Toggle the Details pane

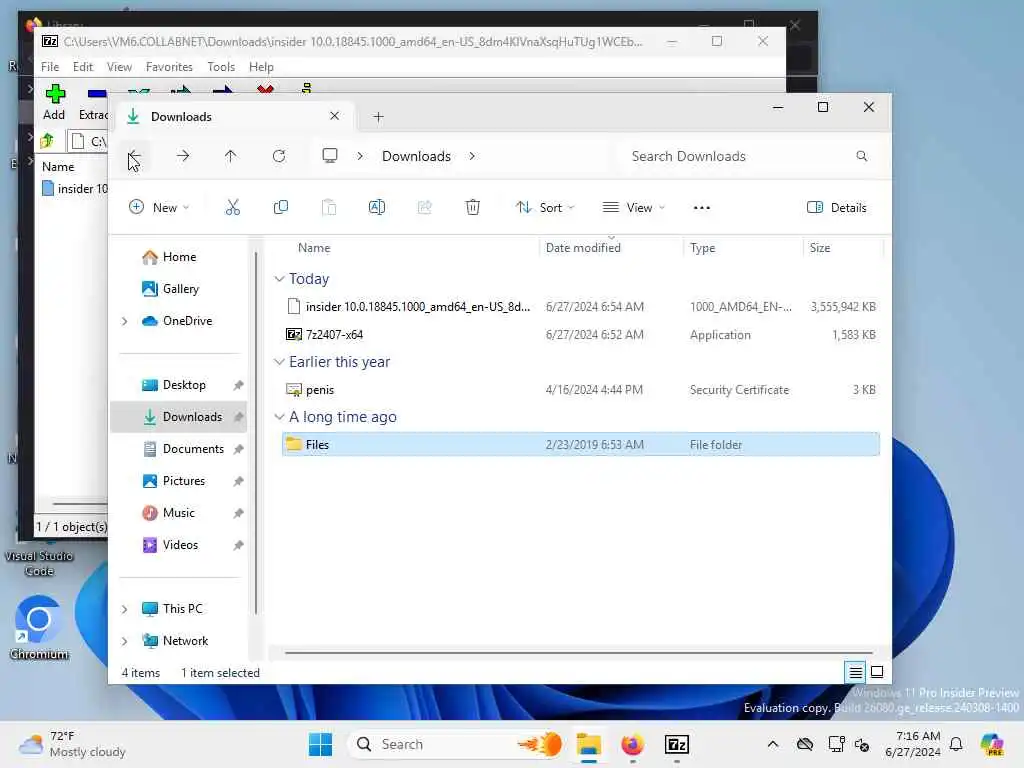pos(837,208)
